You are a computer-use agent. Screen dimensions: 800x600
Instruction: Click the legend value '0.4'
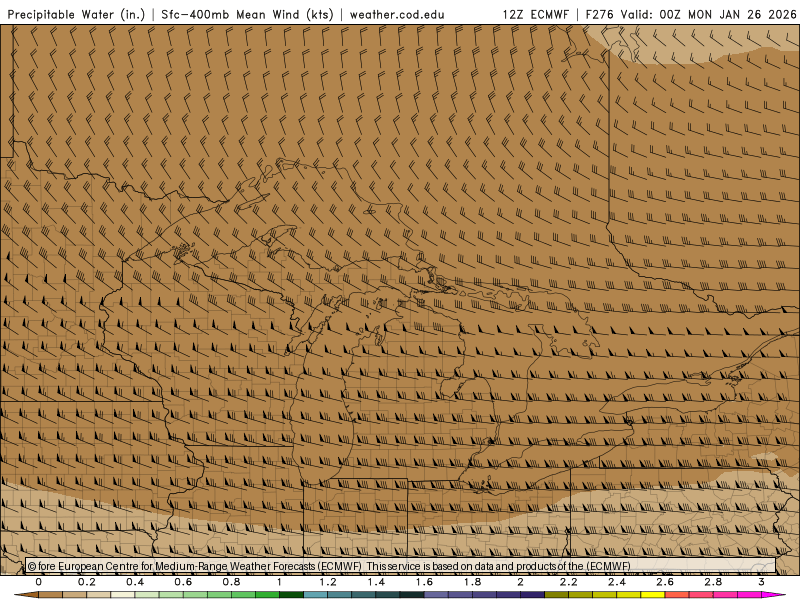pos(135,582)
